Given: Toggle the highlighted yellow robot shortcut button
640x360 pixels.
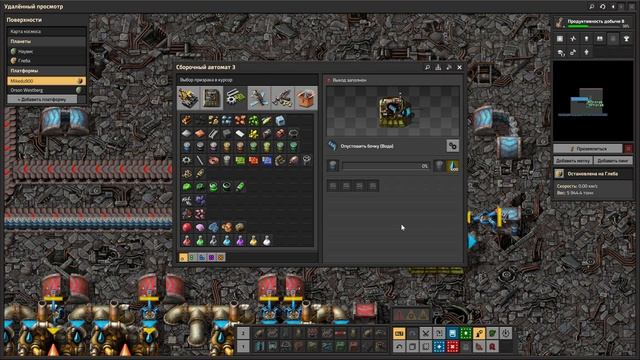Looking at the screenshot, I should 479,333.
